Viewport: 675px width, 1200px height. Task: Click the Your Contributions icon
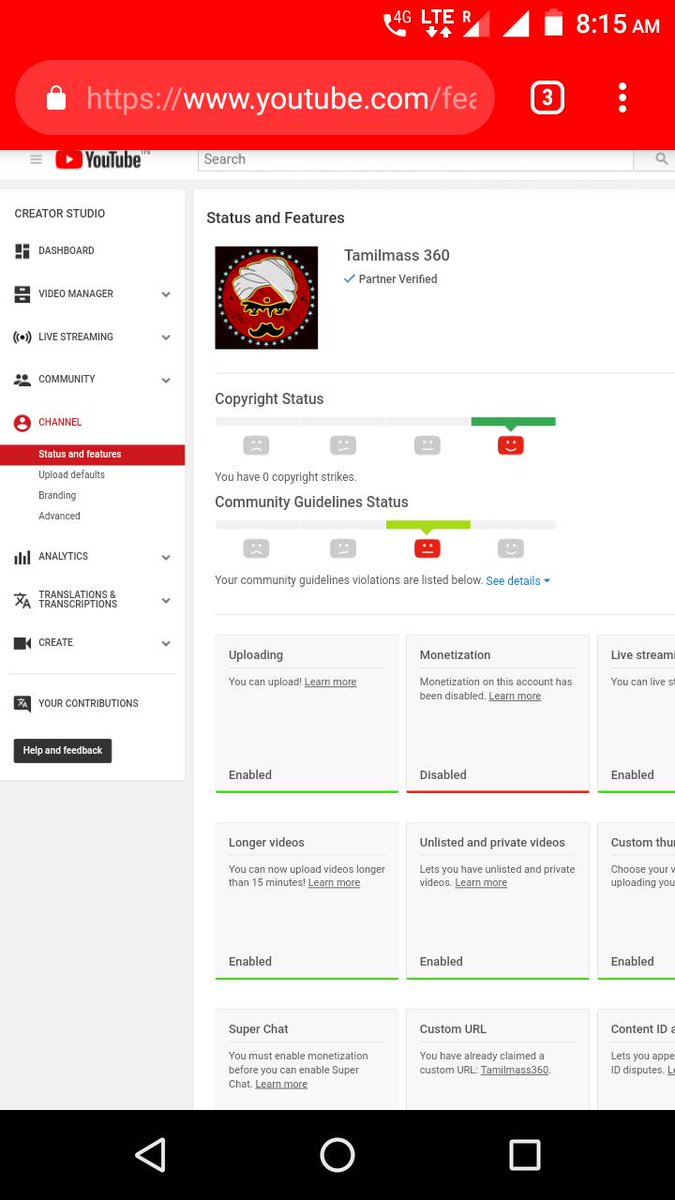click(22, 704)
